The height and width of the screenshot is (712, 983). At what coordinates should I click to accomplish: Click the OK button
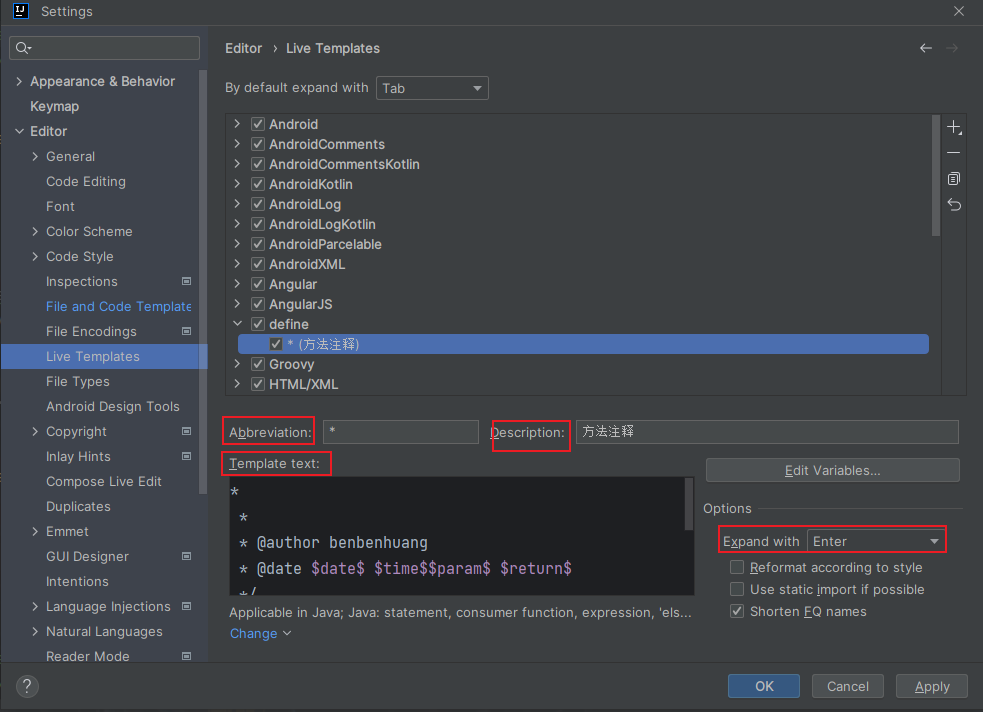pos(764,686)
